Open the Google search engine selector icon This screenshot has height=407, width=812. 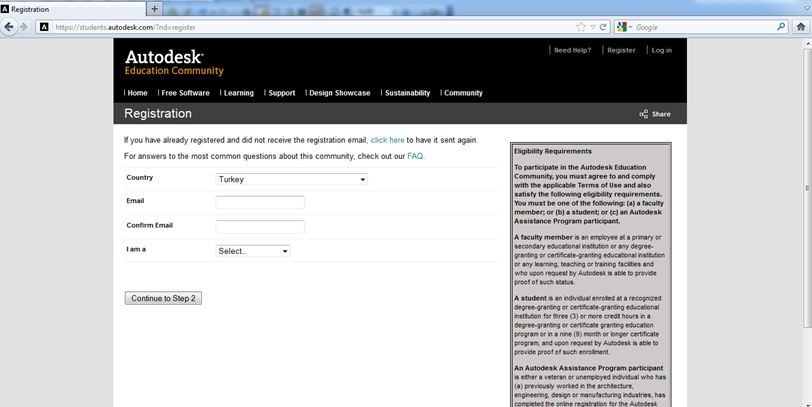click(x=622, y=27)
